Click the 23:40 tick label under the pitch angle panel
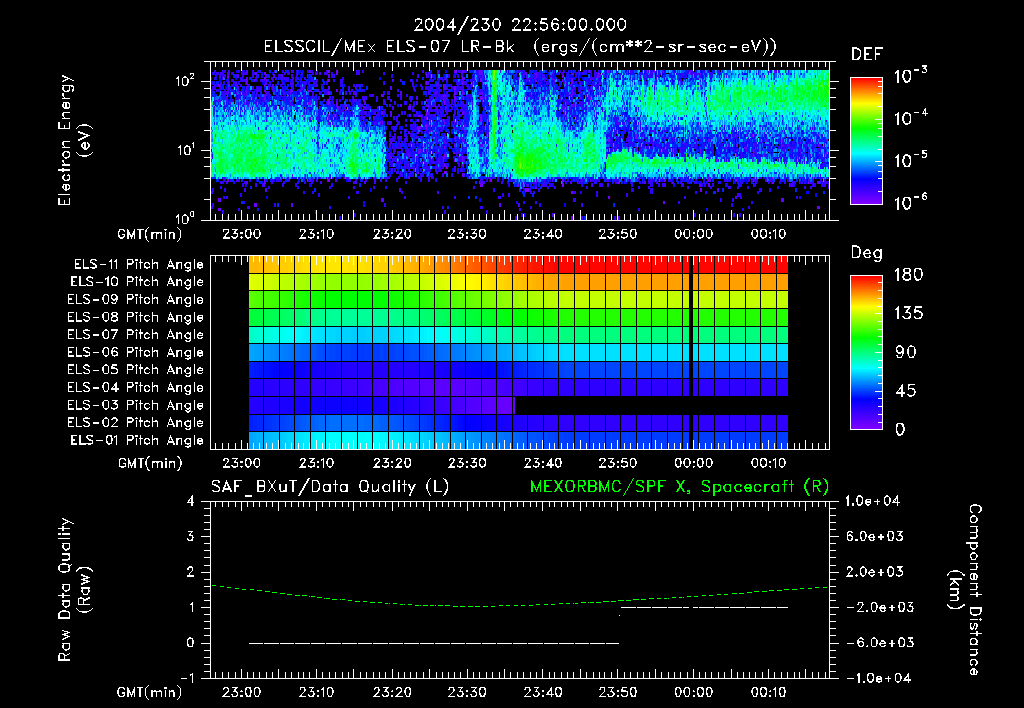1024x708 pixels. click(x=543, y=463)
